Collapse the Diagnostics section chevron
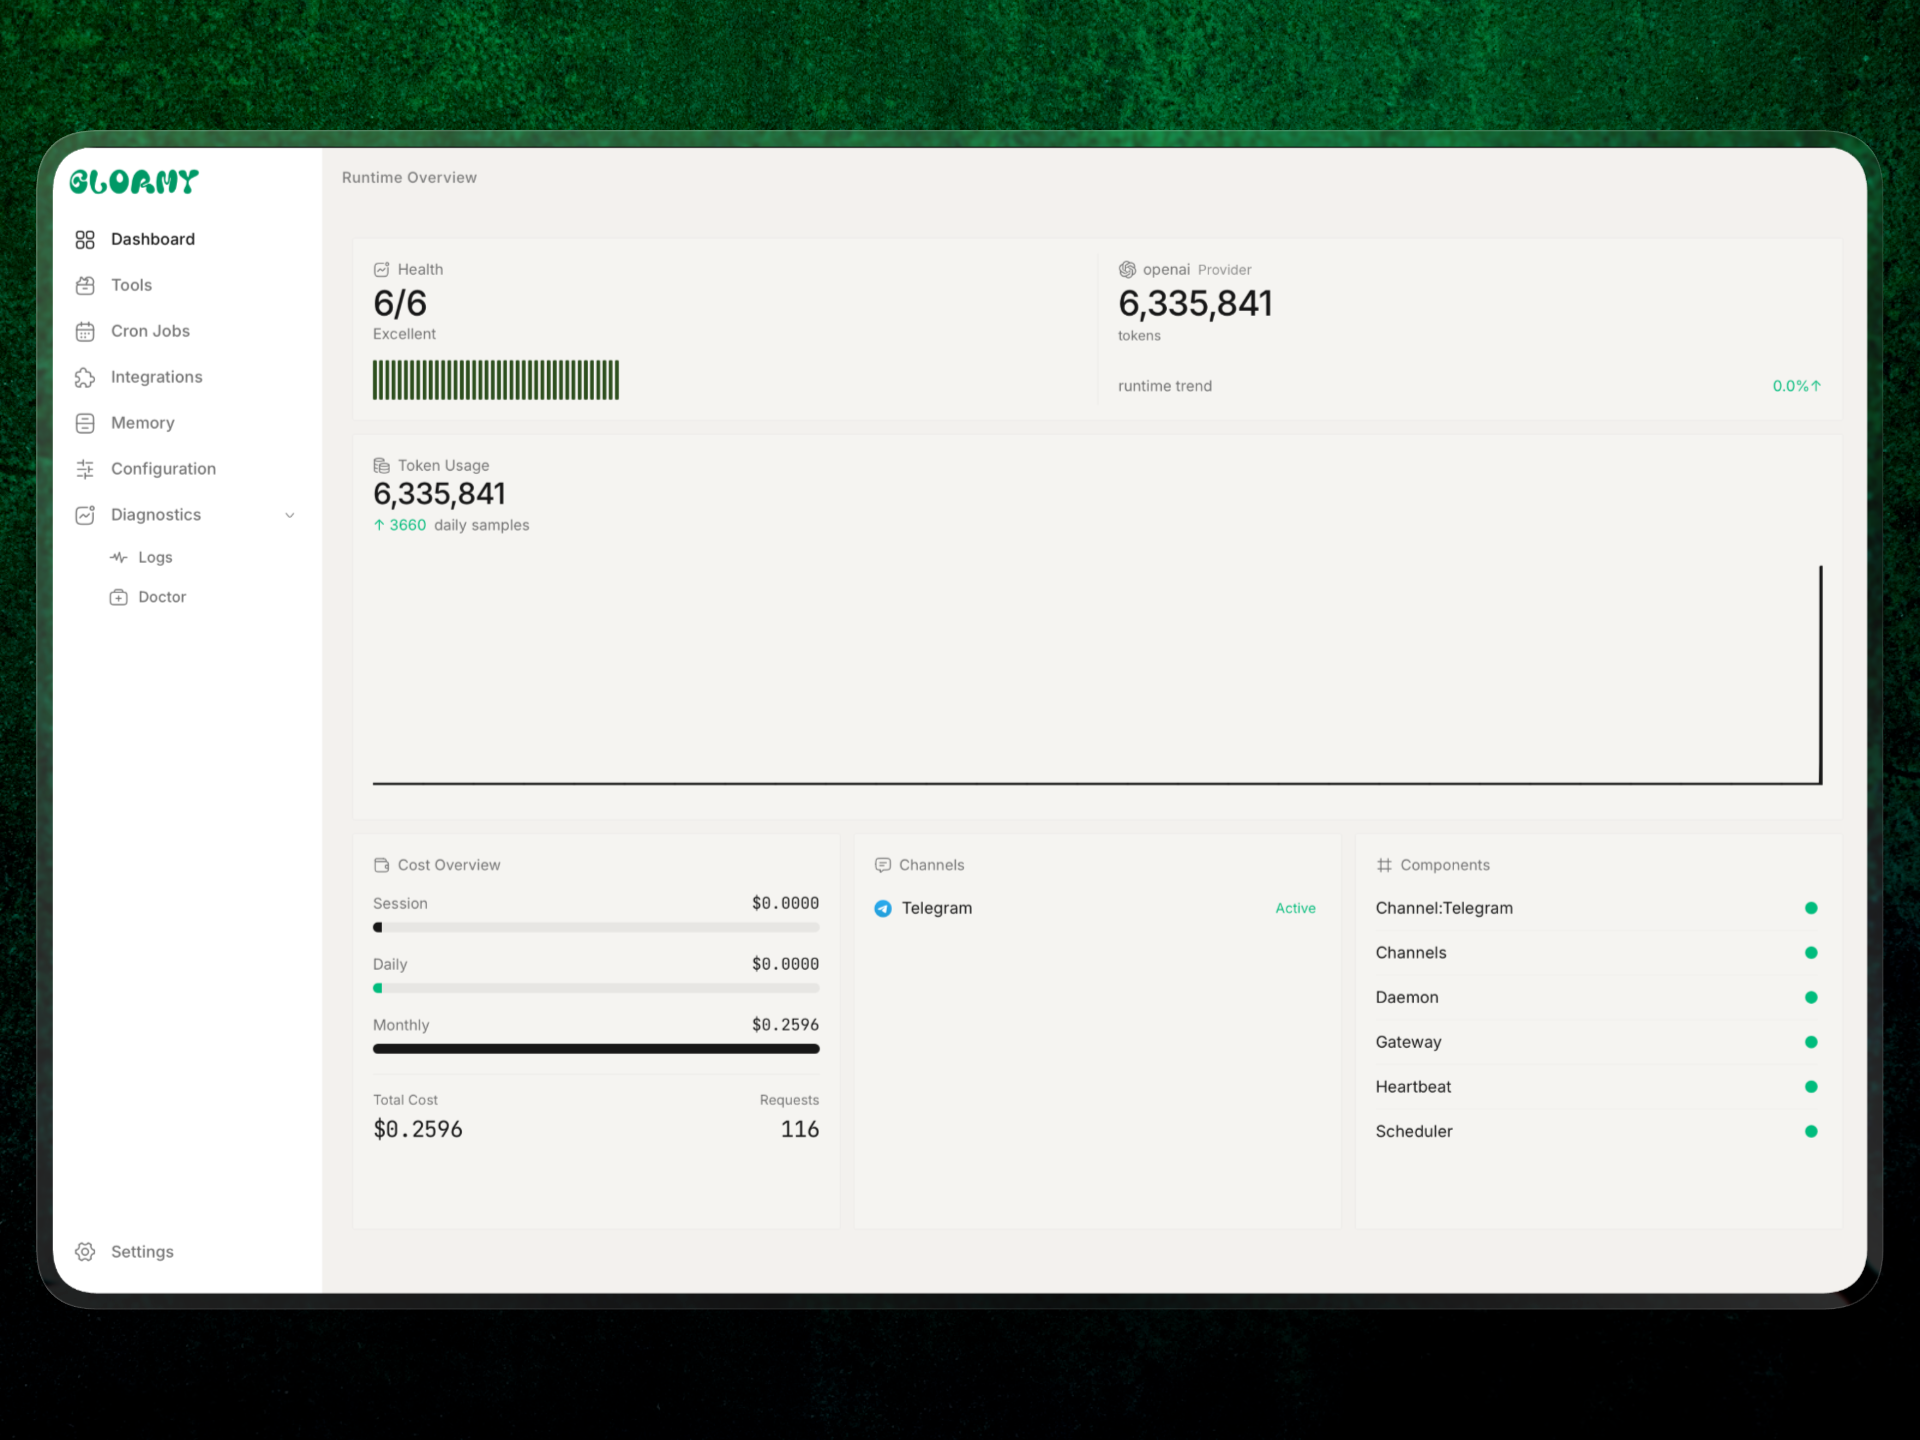The width and height of the screenshot is (1920, 1440). click(x=290, y=516)
